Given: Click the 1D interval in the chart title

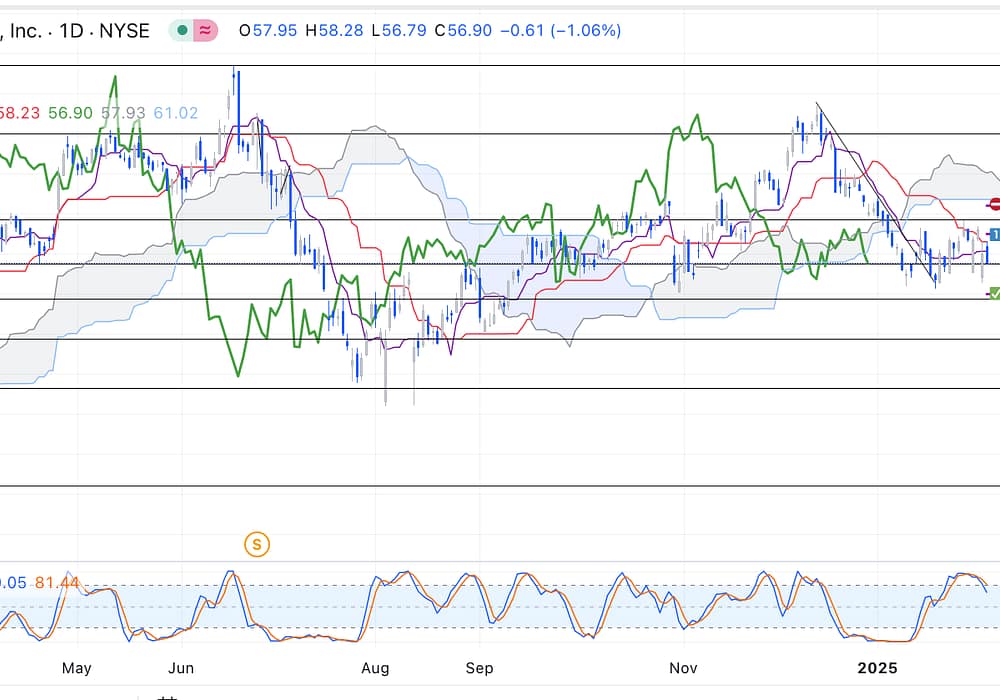Looking at the screenshot, I should [x=71, y=31].
